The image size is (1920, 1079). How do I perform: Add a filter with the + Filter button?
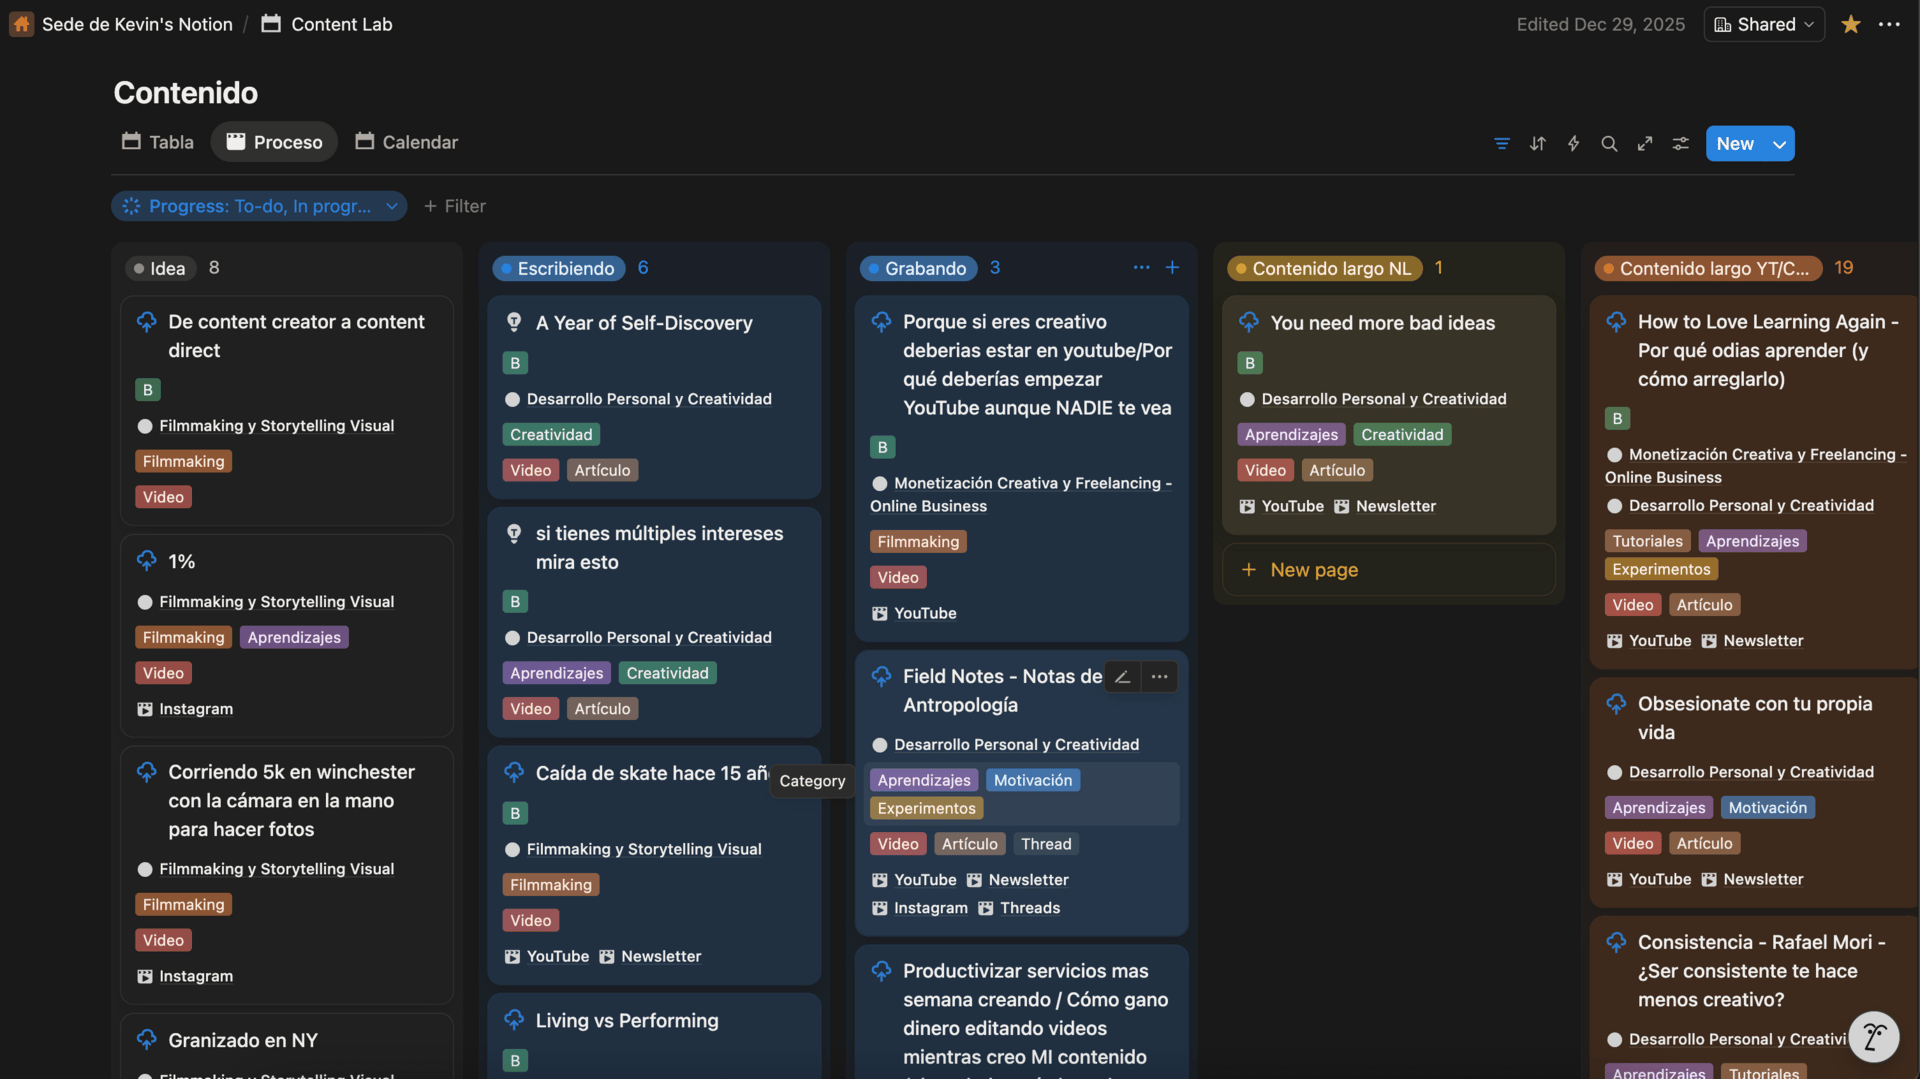coord(455,206)
